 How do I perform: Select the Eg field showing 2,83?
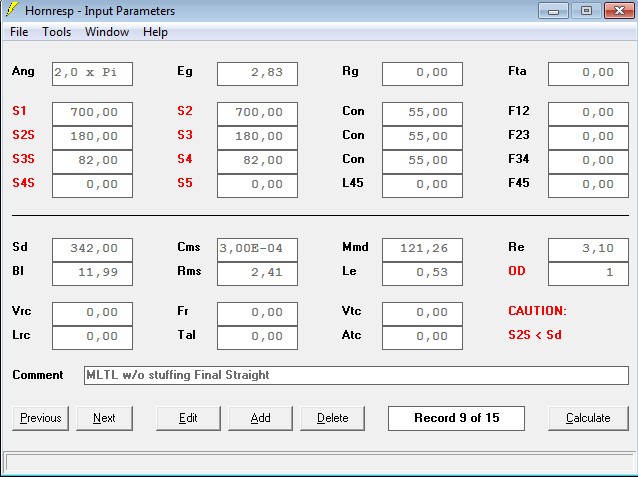pos(257,74)
